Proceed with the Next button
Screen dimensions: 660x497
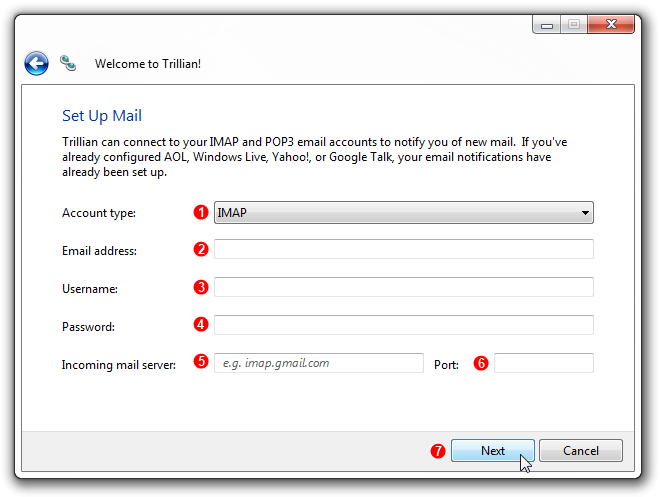[x=492, y=451]
